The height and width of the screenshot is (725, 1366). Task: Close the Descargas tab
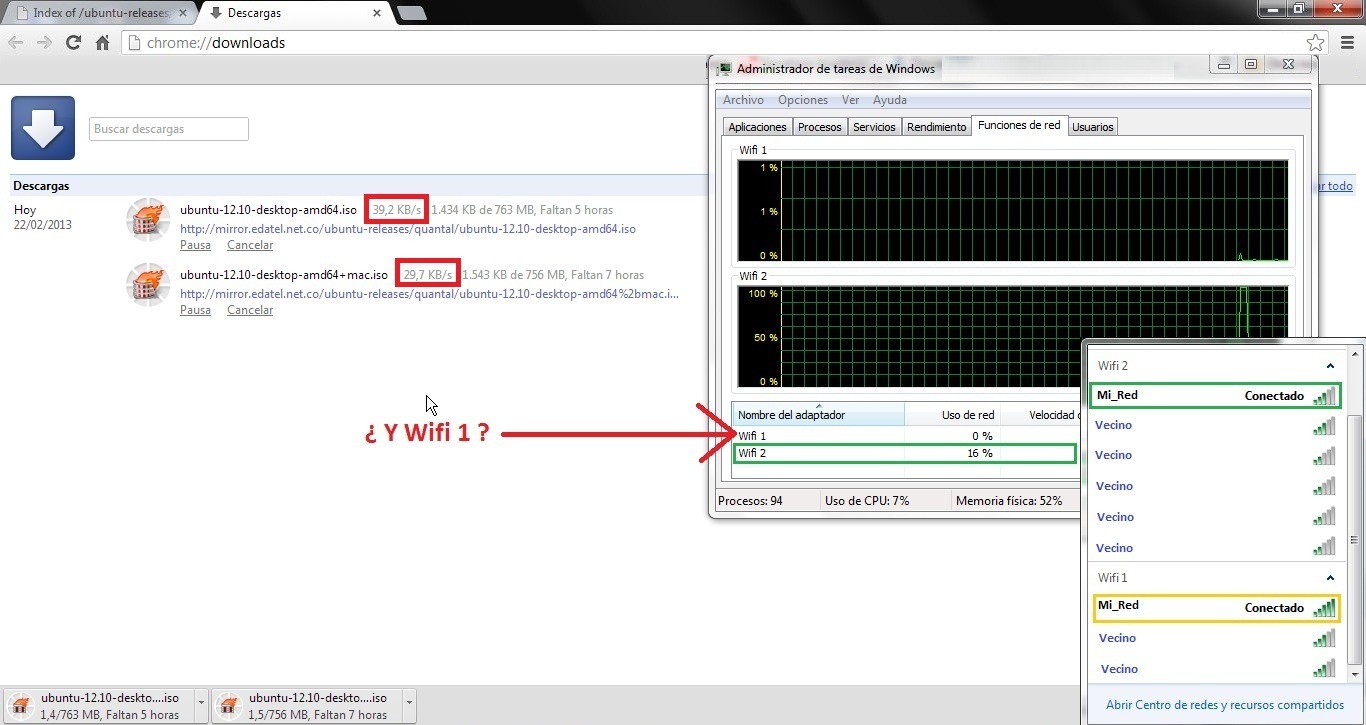click(377, 13)
